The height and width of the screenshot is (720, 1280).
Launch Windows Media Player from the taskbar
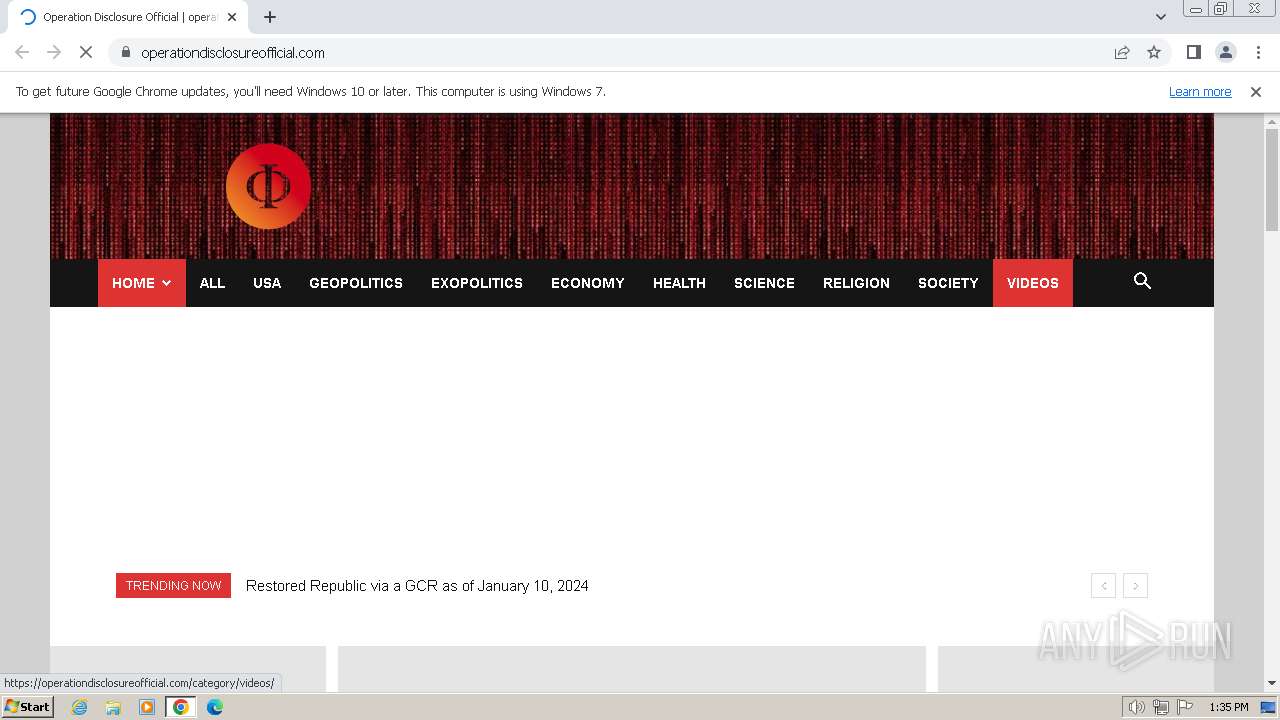[147, 707]
